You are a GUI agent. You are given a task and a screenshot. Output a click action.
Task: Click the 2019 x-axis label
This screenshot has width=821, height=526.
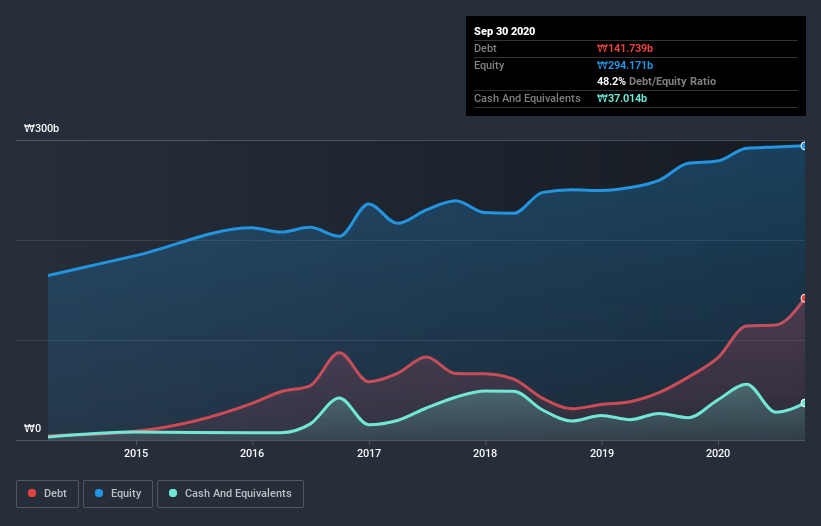602,453
